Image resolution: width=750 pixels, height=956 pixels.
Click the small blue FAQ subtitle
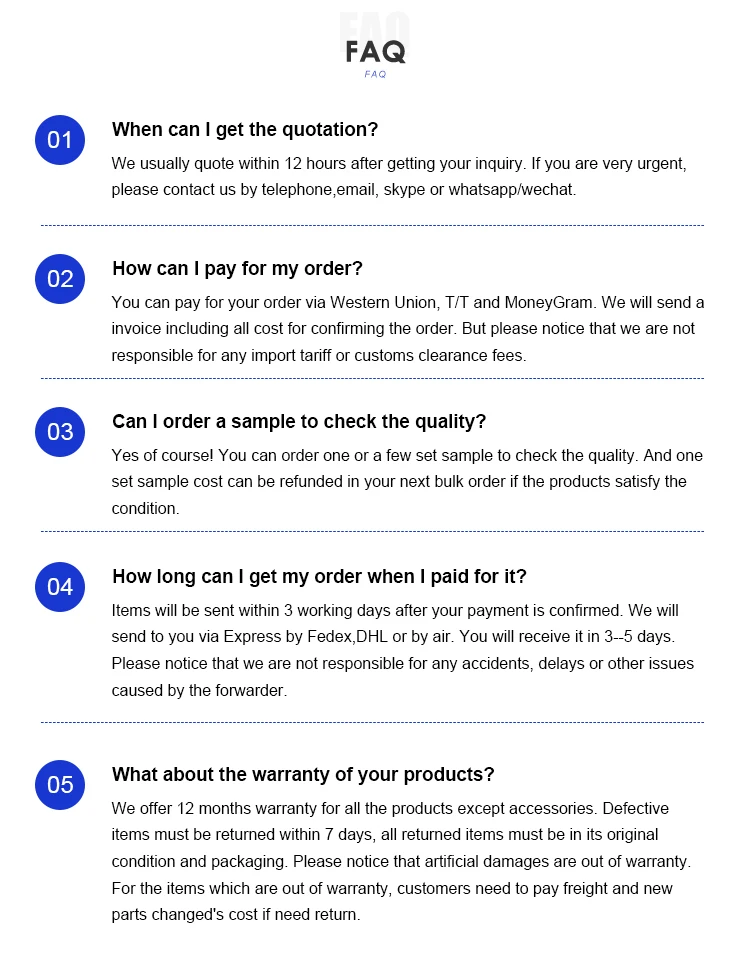pyautogui.click(x=375, y=74)
